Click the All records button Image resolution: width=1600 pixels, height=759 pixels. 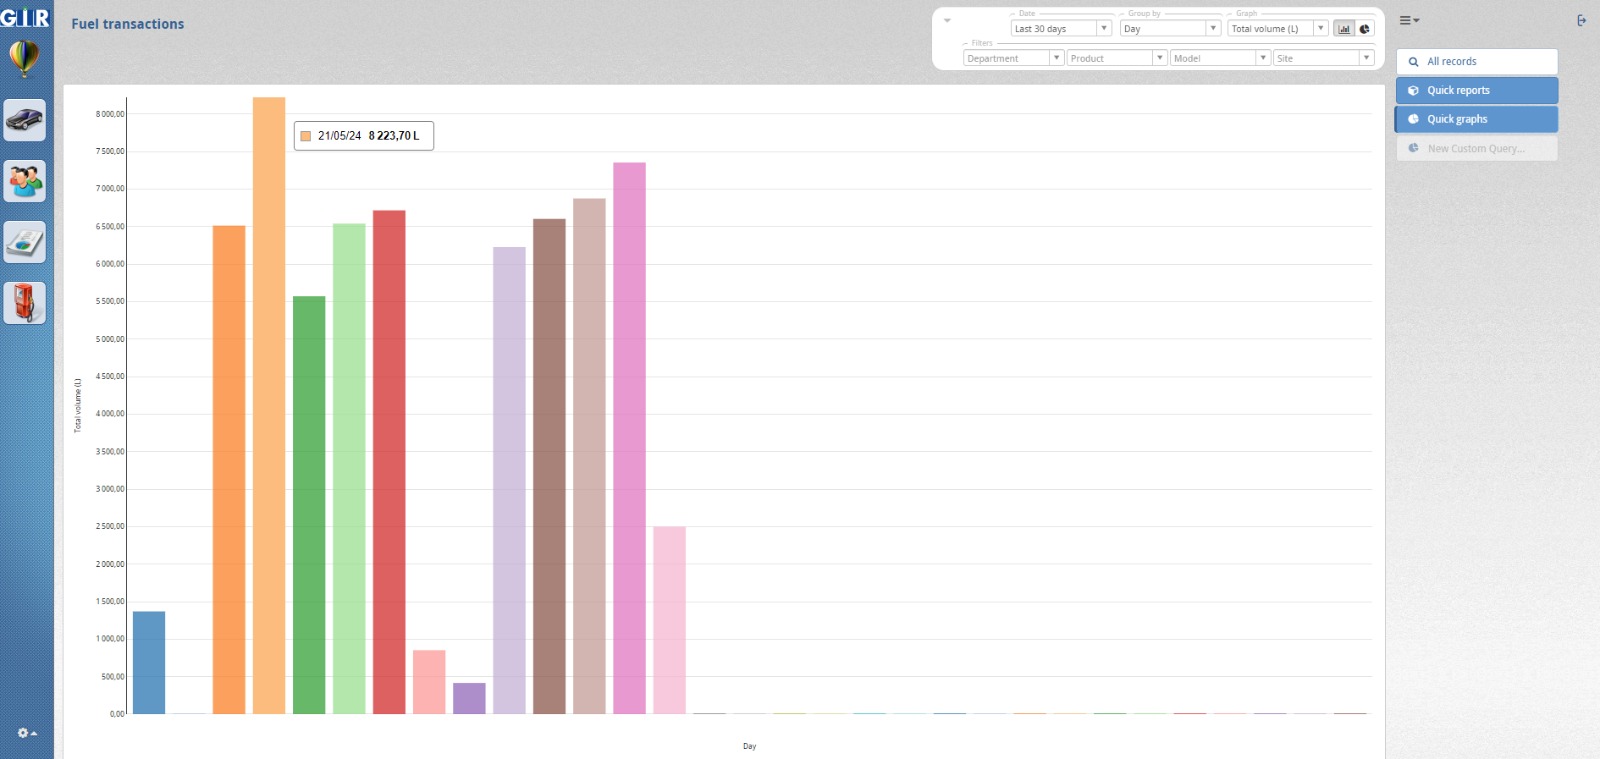click(x=1476, y=61)
